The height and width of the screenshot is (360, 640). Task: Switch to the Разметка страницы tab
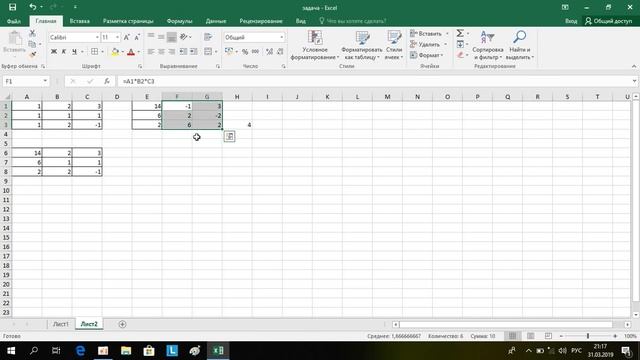[x=128, y=21]
